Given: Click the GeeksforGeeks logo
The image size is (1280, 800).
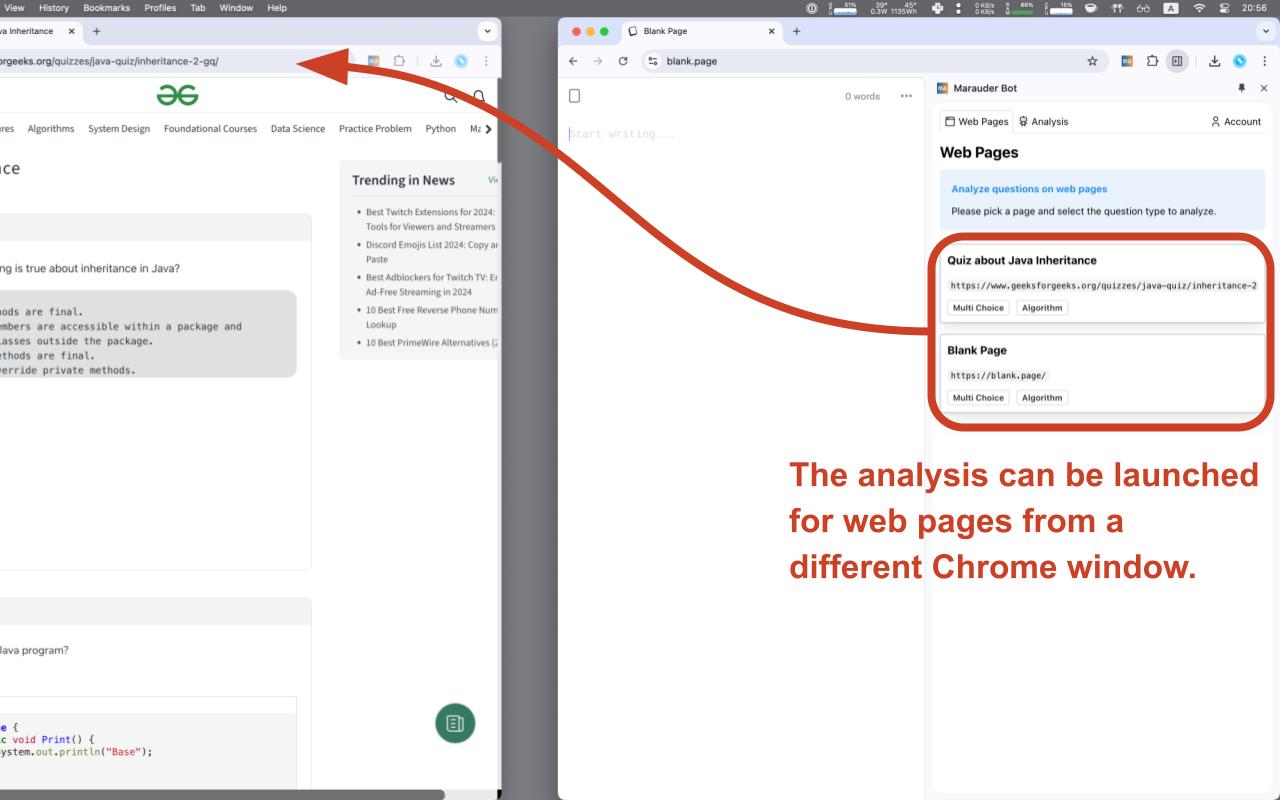Looking at the screenshot, I should pos(177,95).
